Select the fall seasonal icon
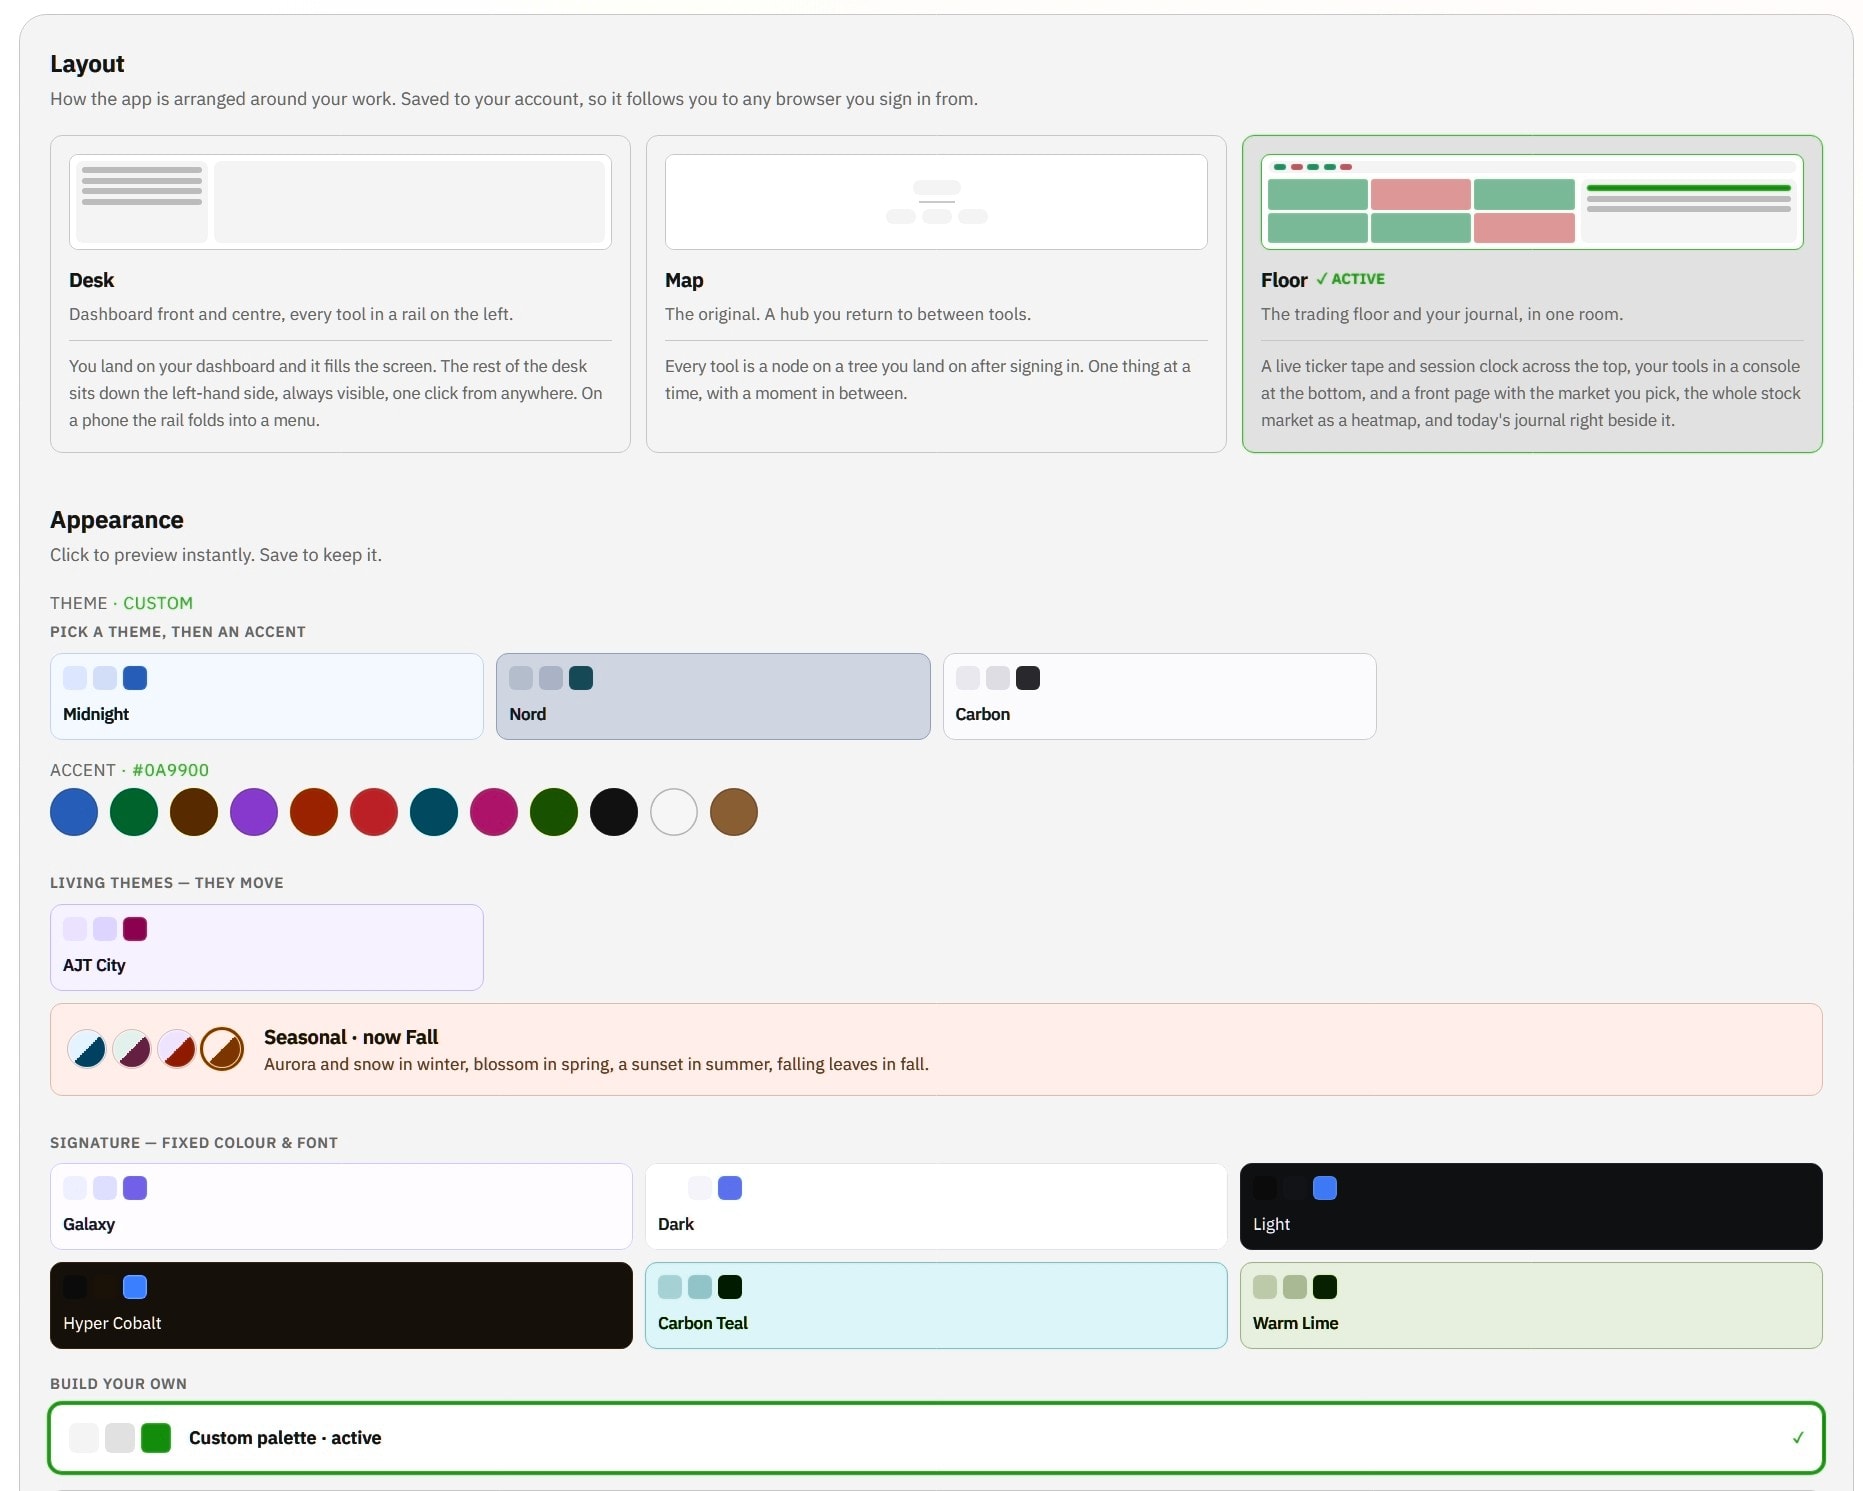 tap(222, 1049)
